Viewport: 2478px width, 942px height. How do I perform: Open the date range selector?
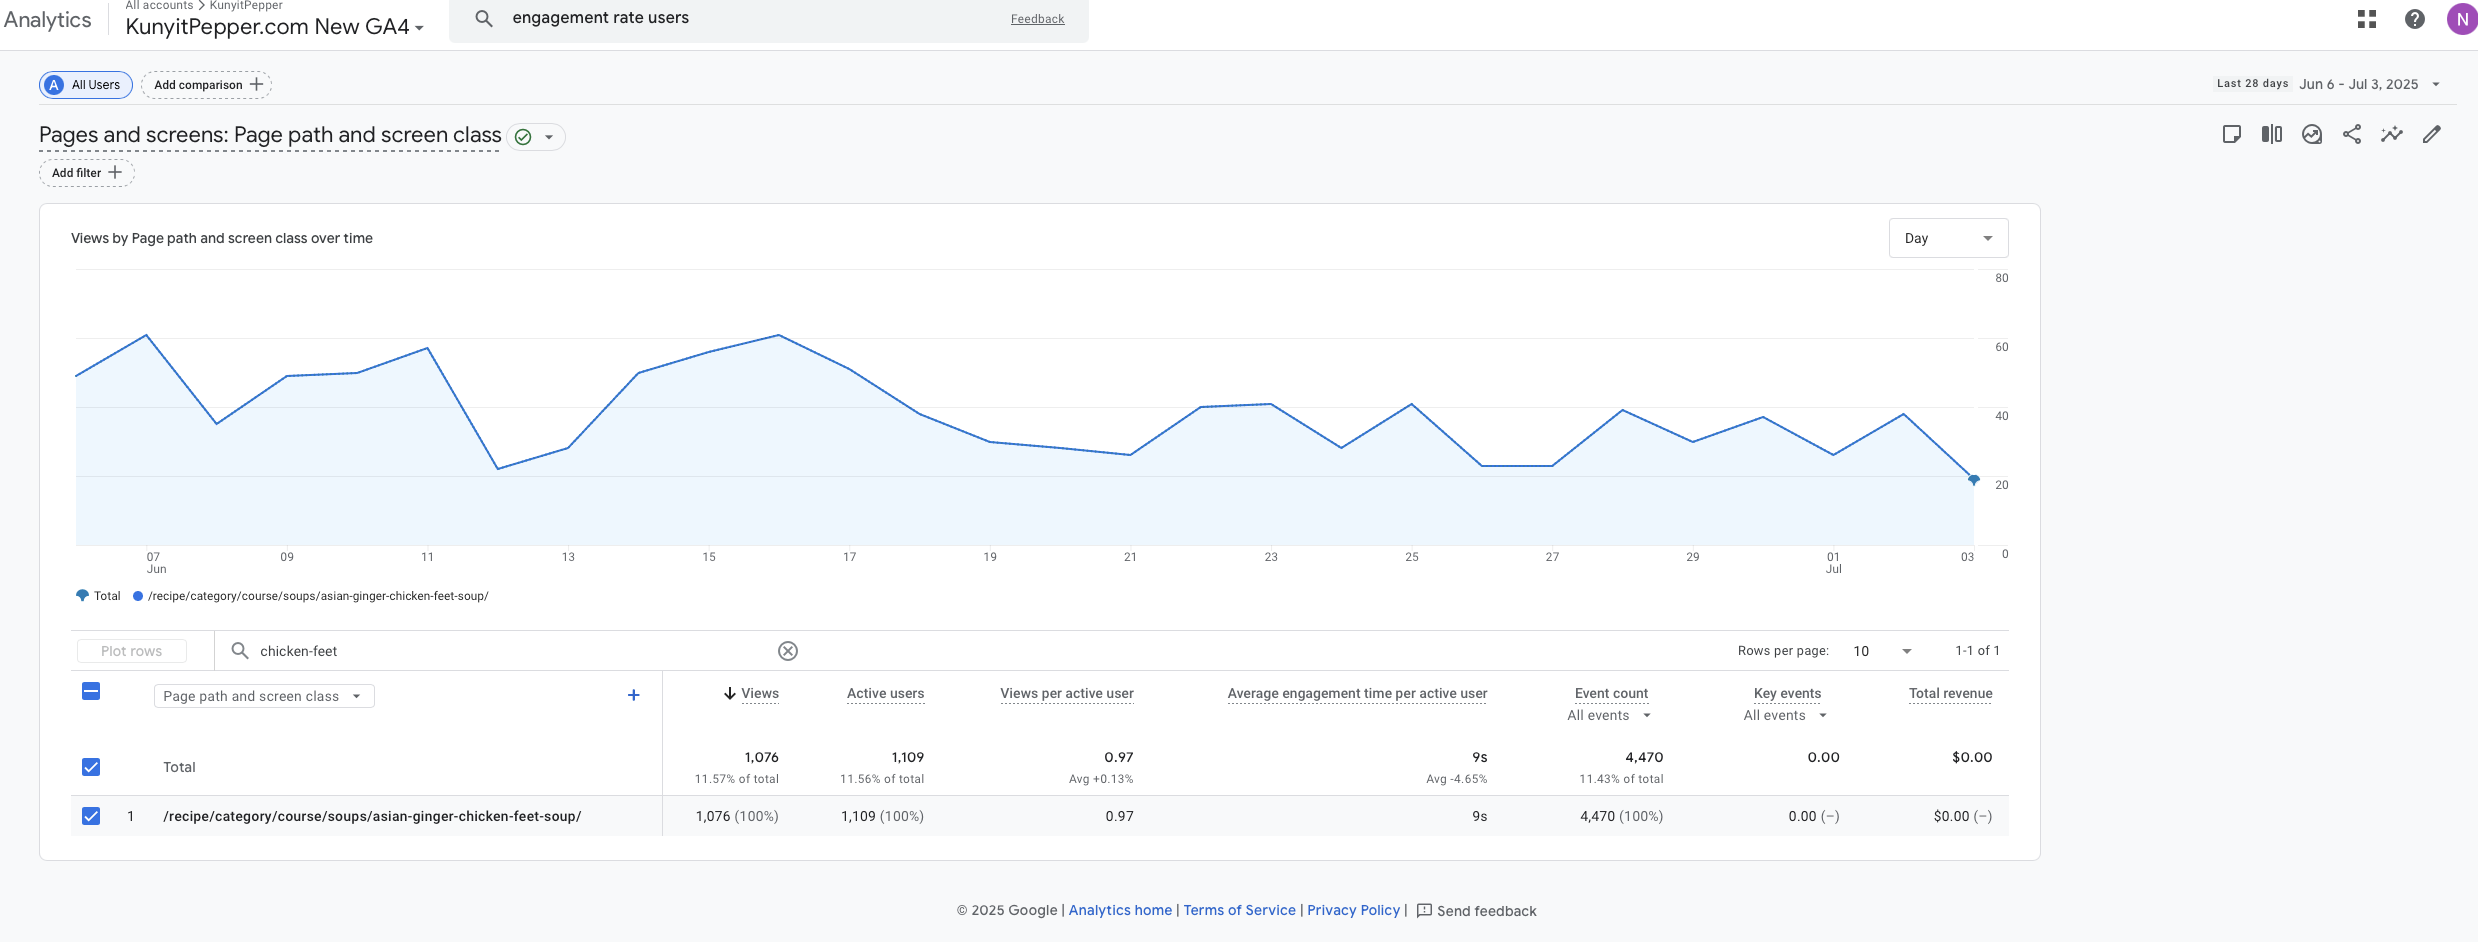click(x=2368, y=84)
